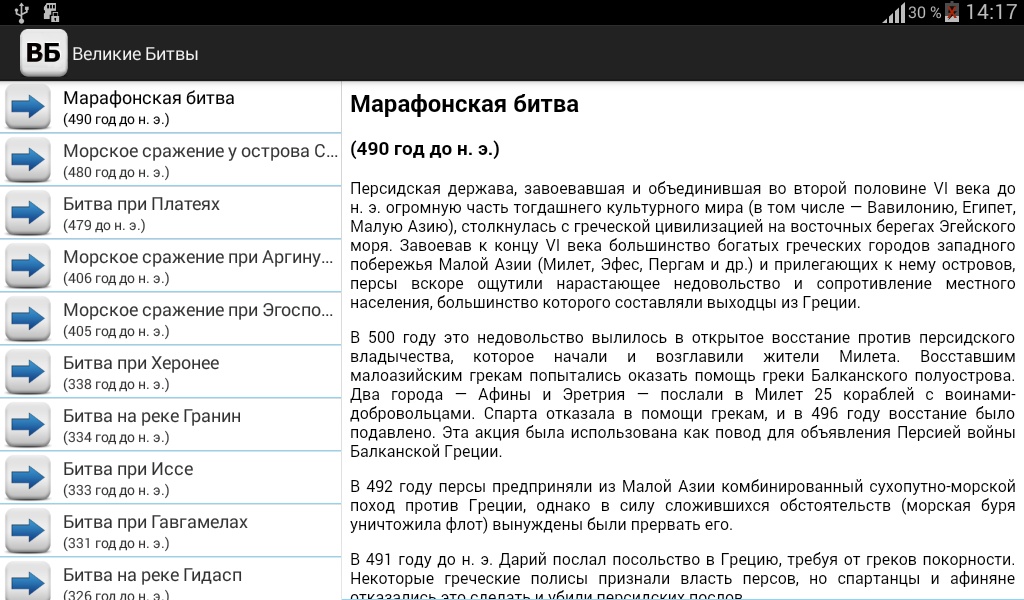Tap the 14:17 clock in status bar
The image size is (1024, 600).
pyautogui.click(x=991, y=12)
